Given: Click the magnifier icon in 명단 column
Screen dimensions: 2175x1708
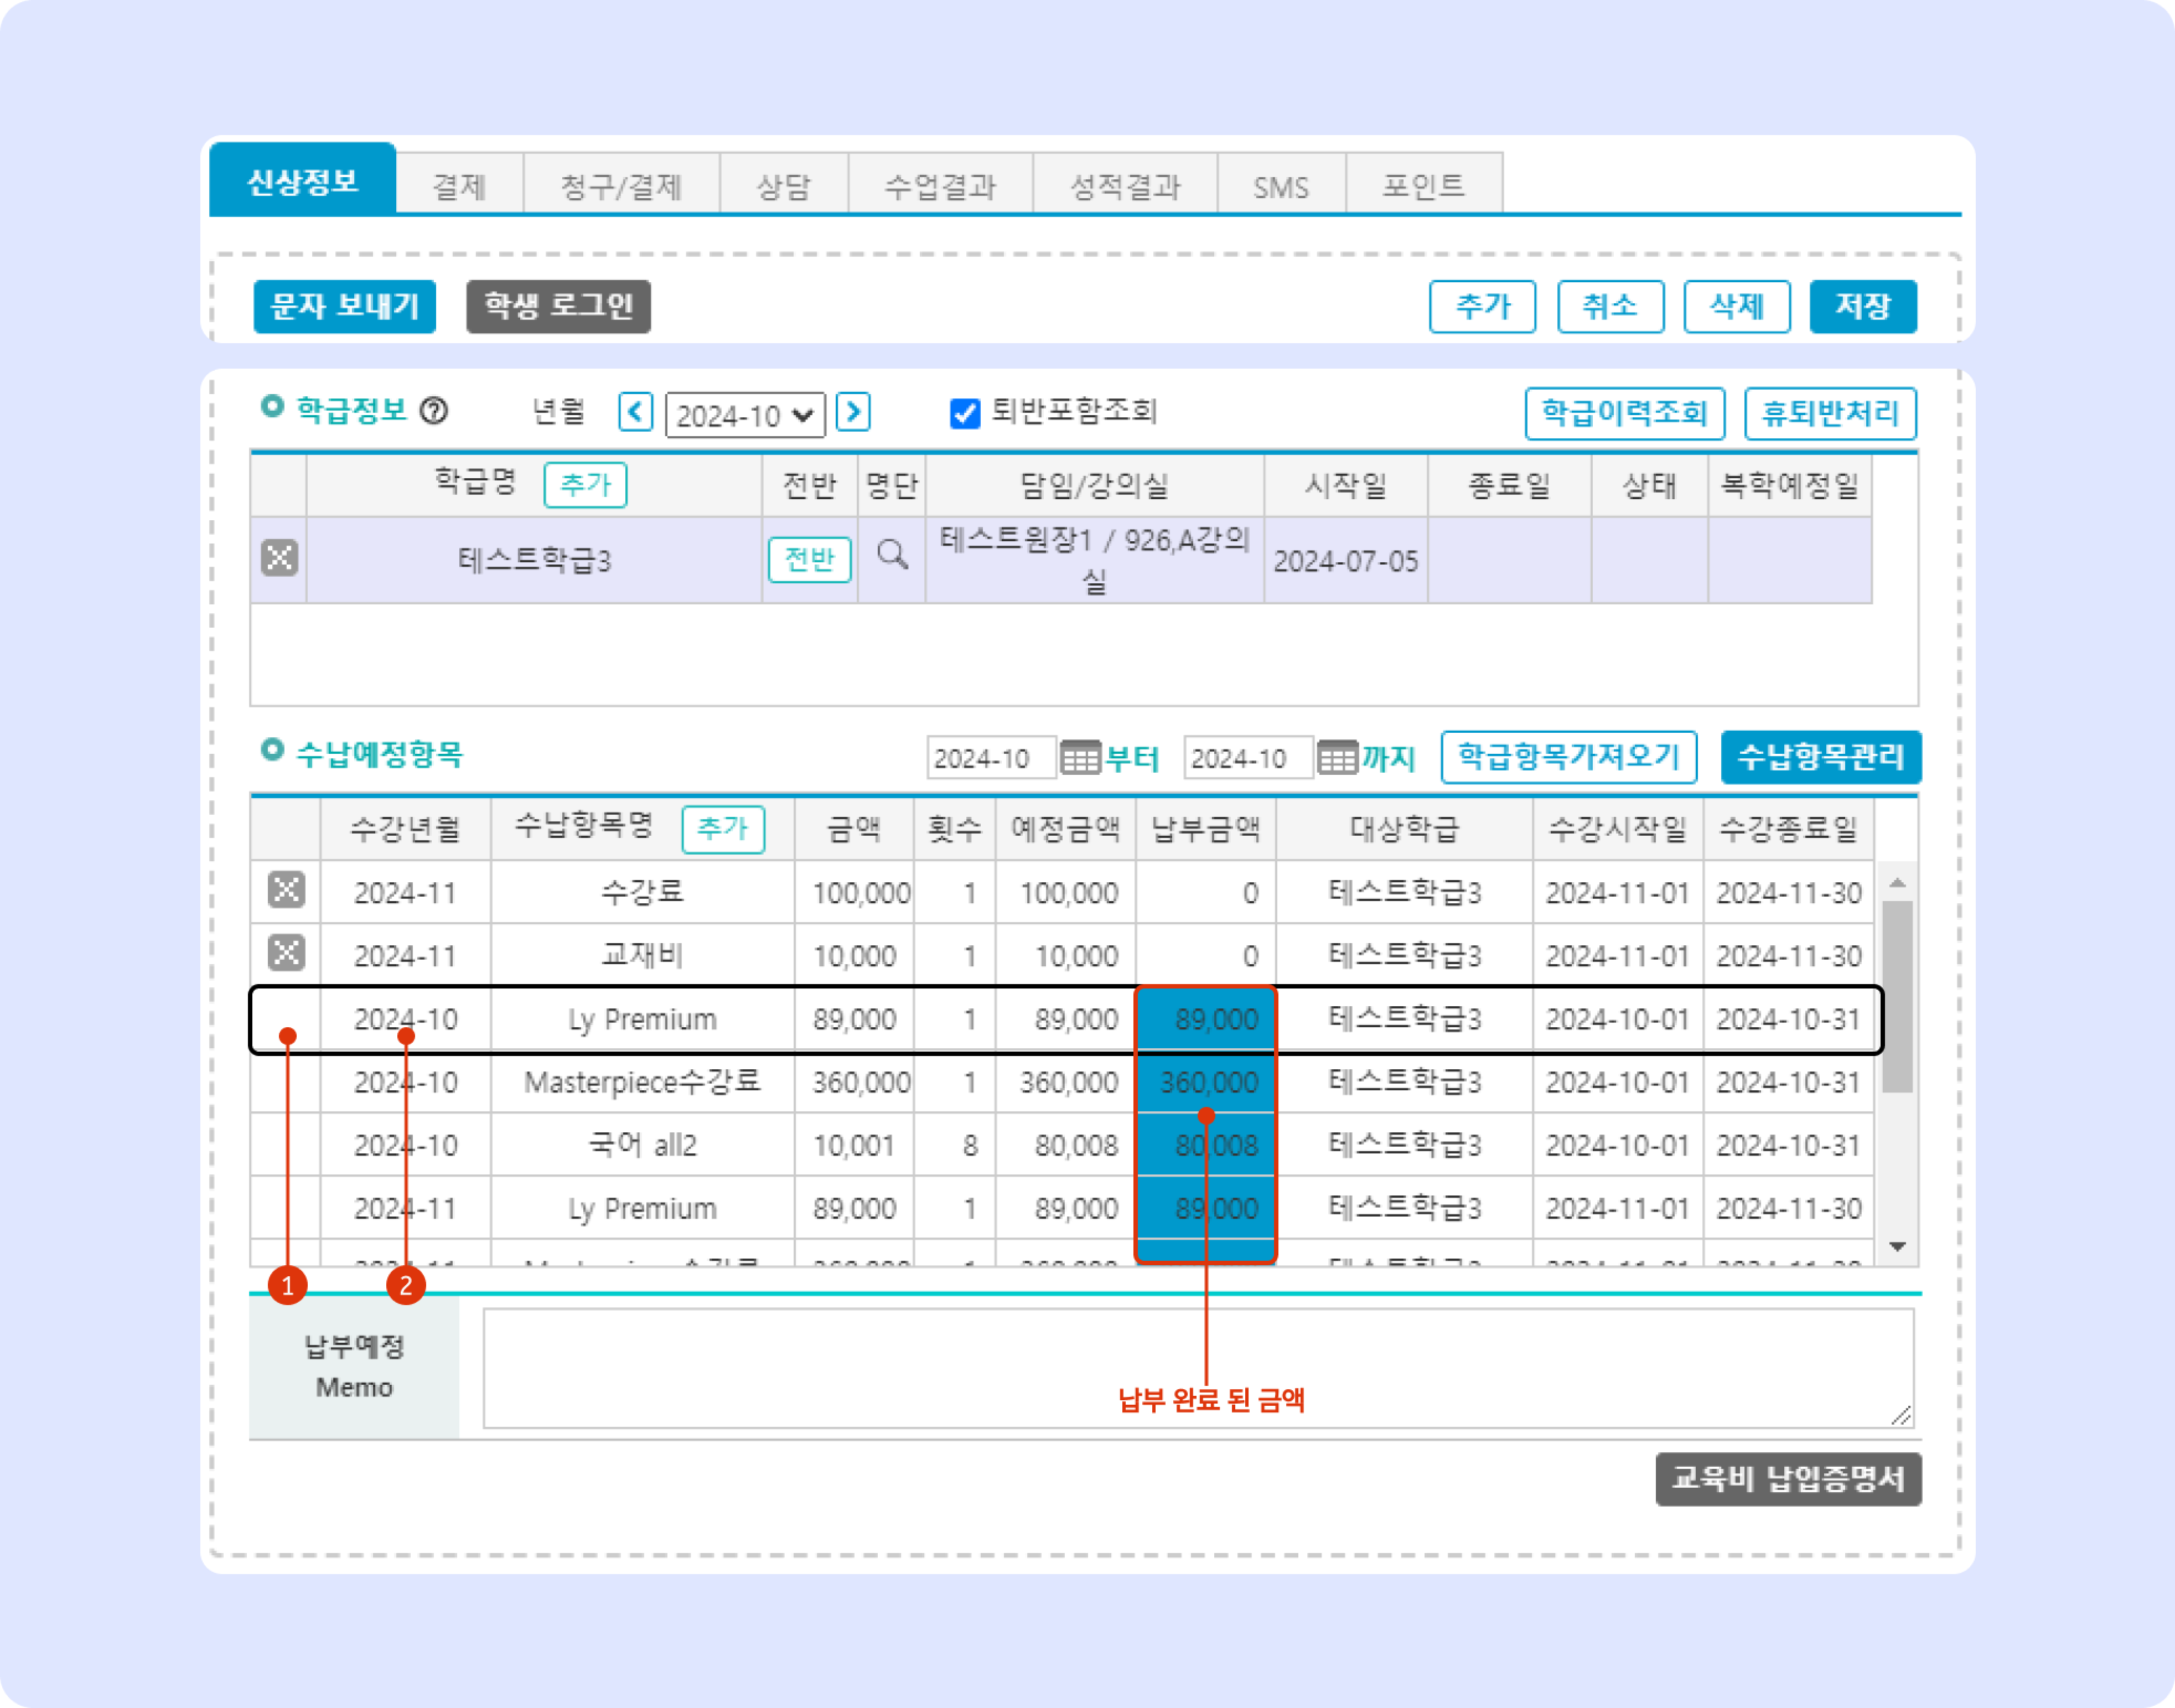Looking at the screenshot, I should click(892, 555).
